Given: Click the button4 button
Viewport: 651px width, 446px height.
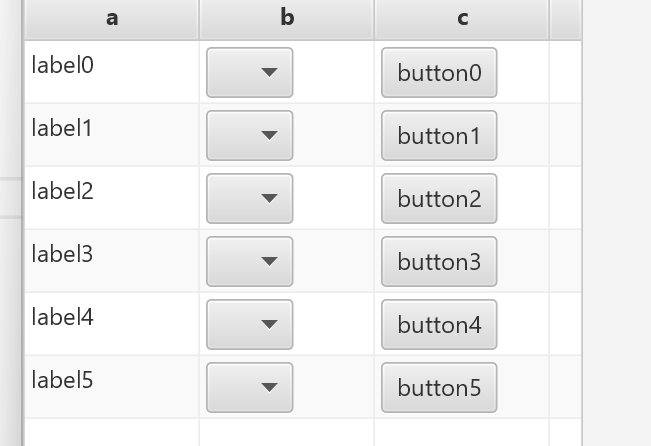Looking at the screenshot, I should [439, 325].
